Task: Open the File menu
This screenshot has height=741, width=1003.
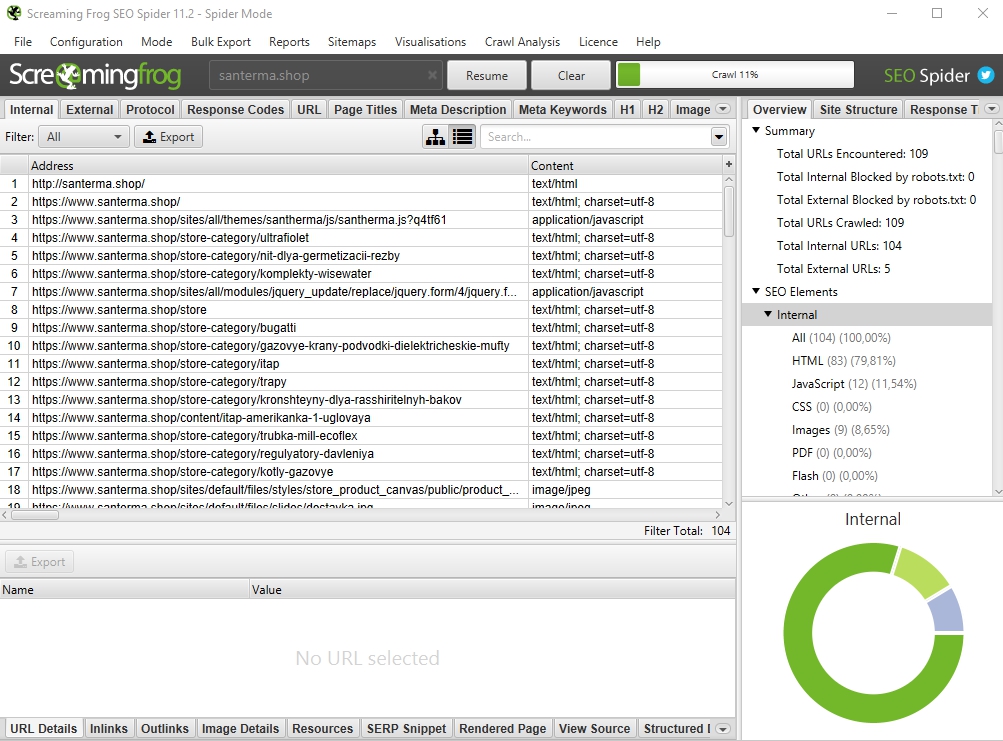Action: coord(22,42)
